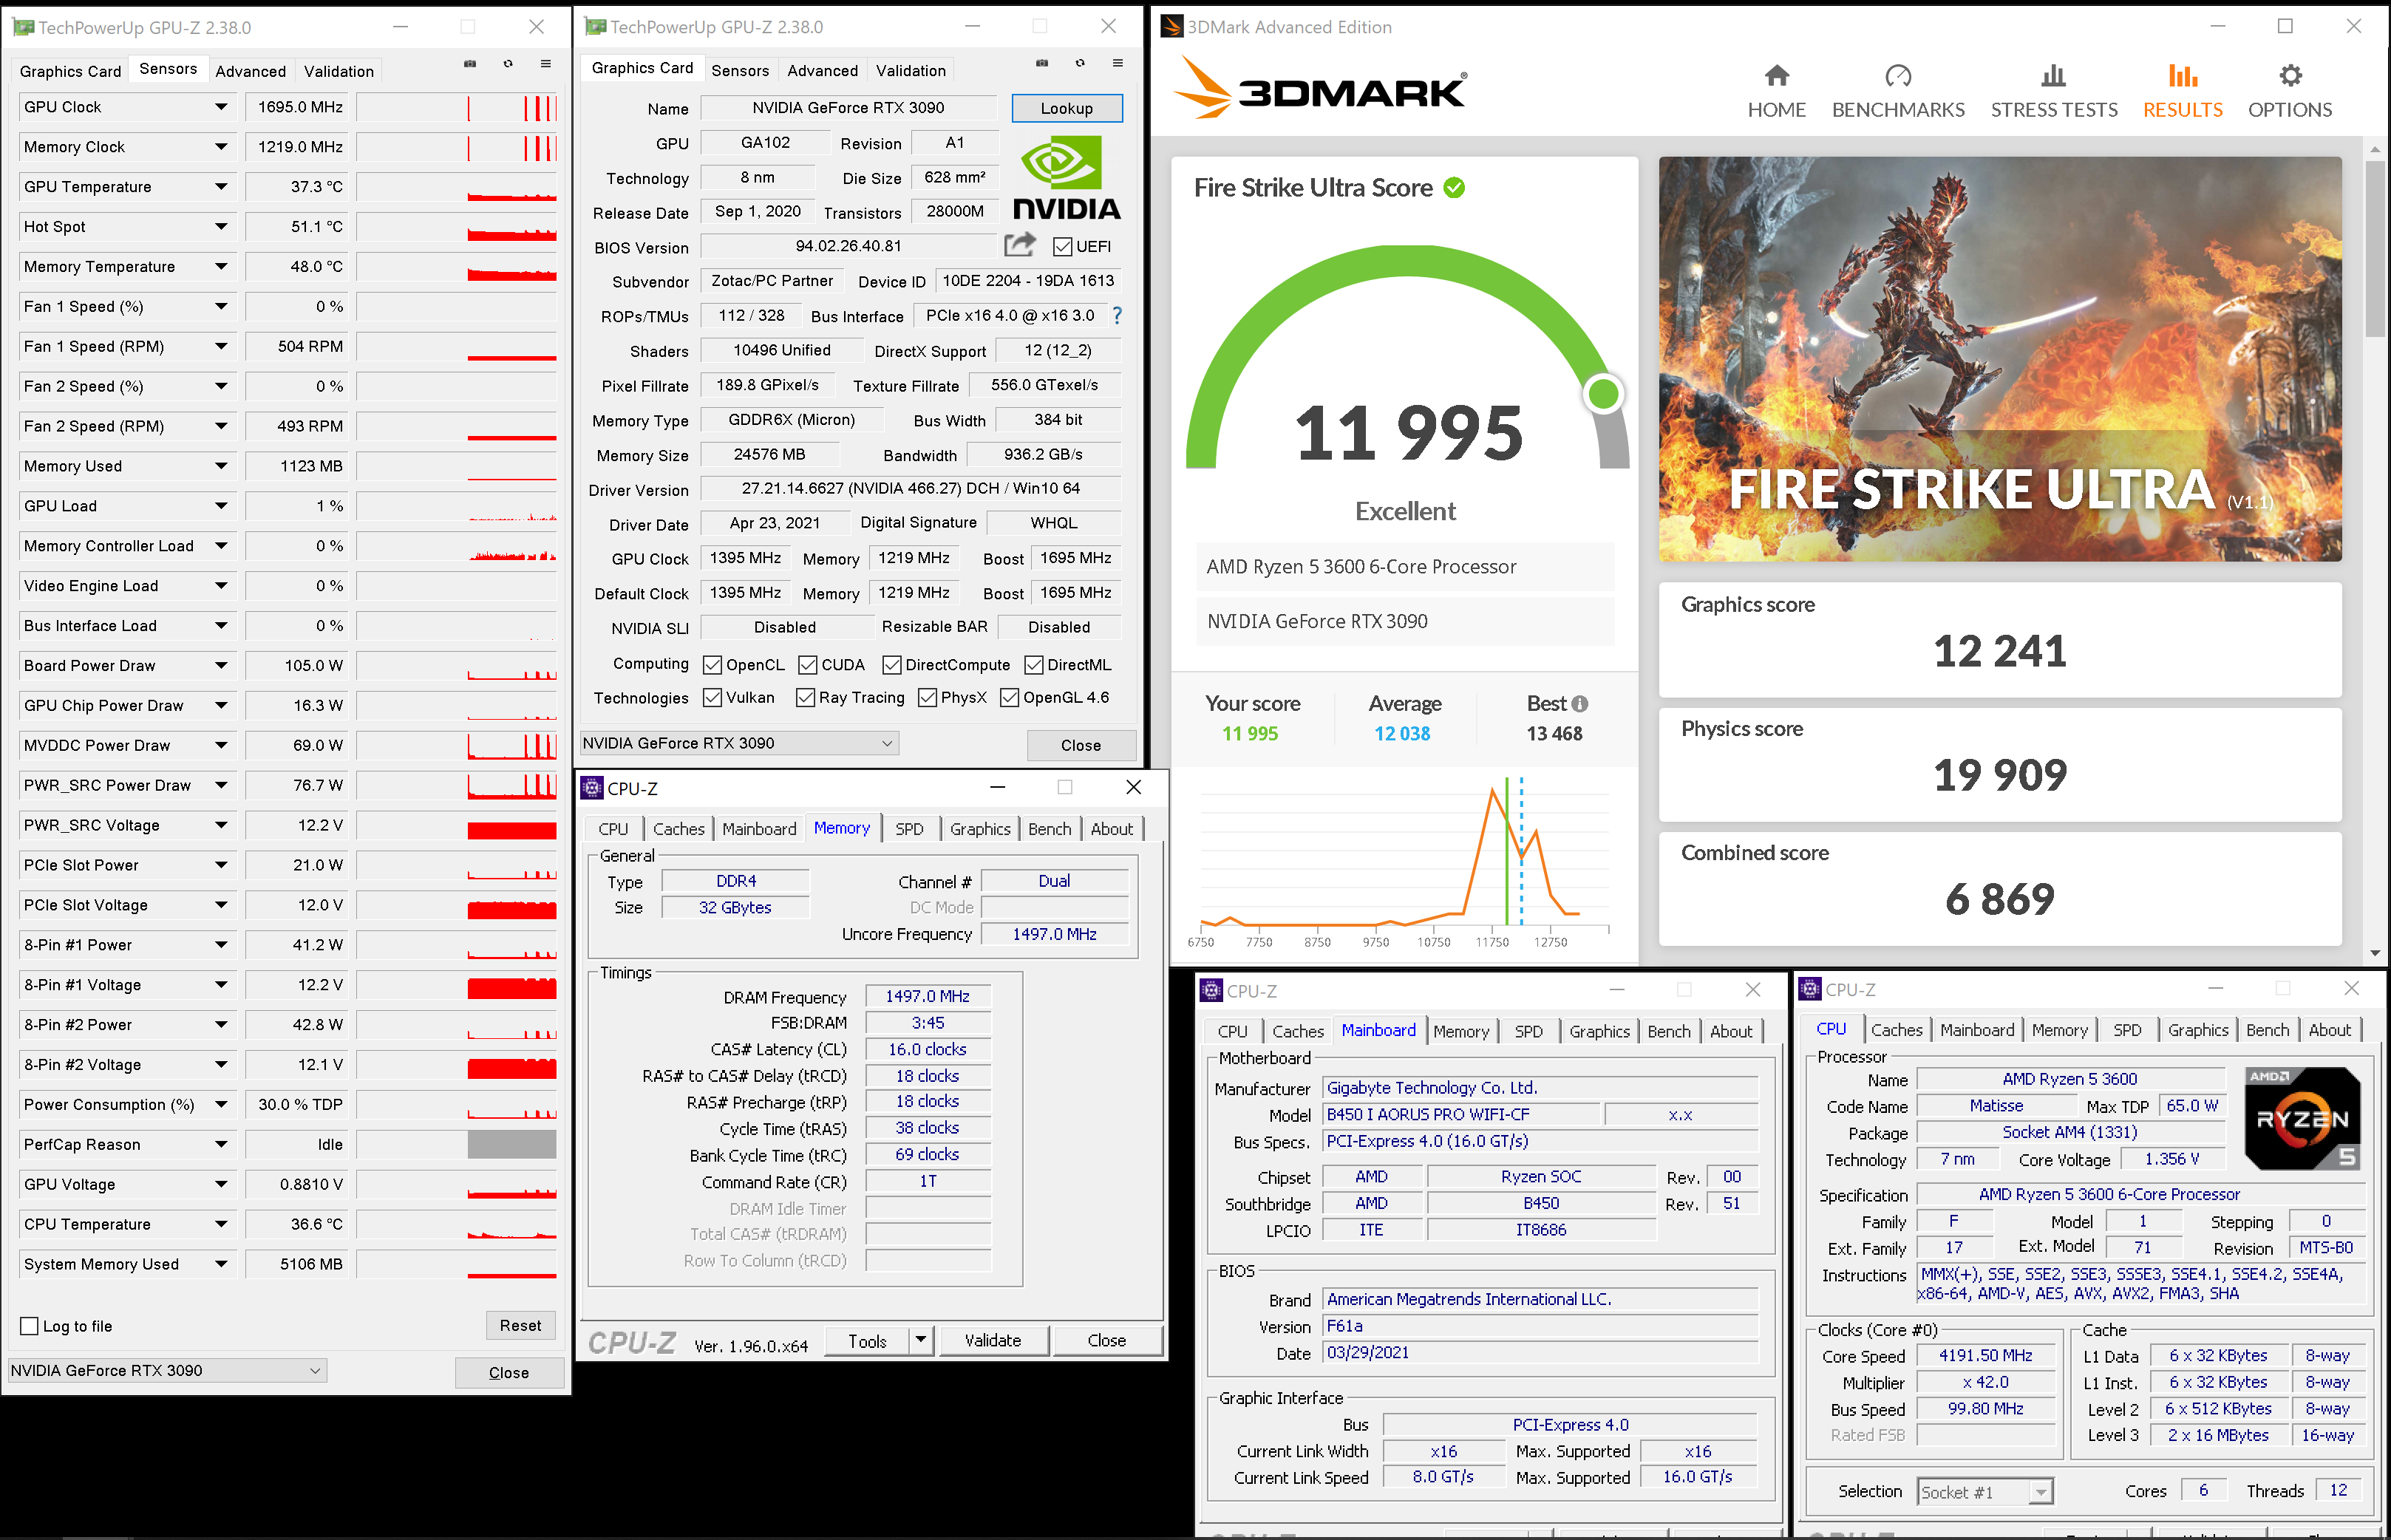Toggle the OpenCL checkbox
Image resolution: width=2391 pixels, height=1540 pixels.
(x=712, y=665)
